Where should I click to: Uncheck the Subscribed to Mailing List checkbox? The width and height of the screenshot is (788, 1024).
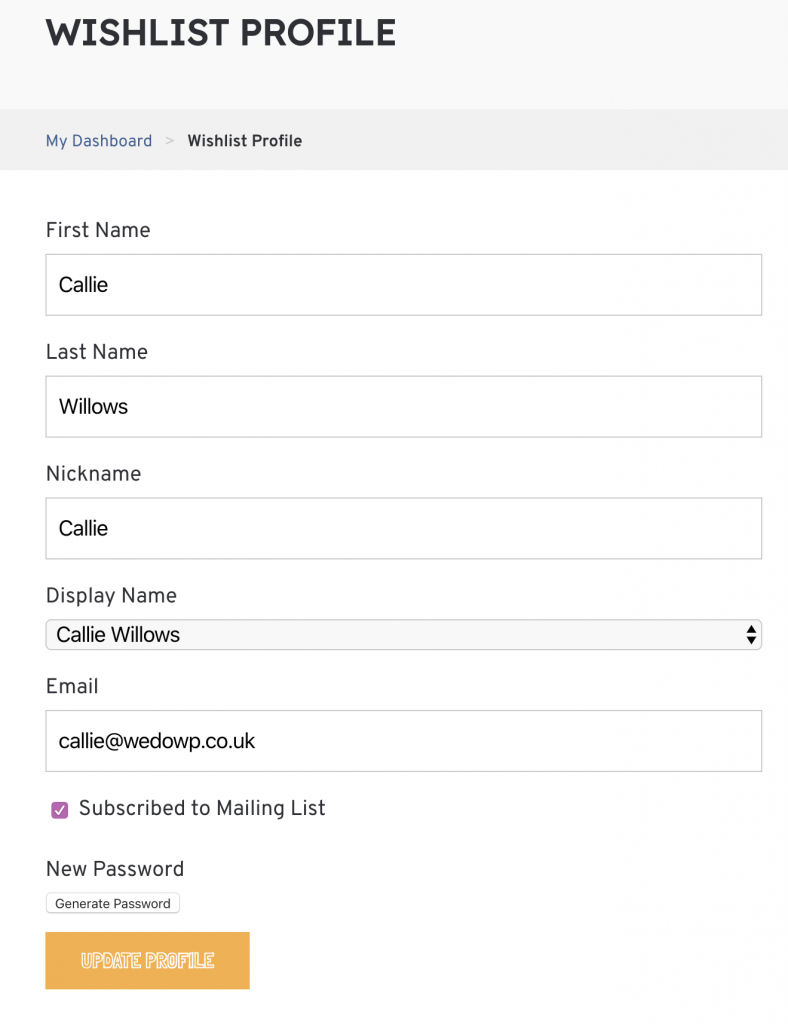tap(59, 810)
